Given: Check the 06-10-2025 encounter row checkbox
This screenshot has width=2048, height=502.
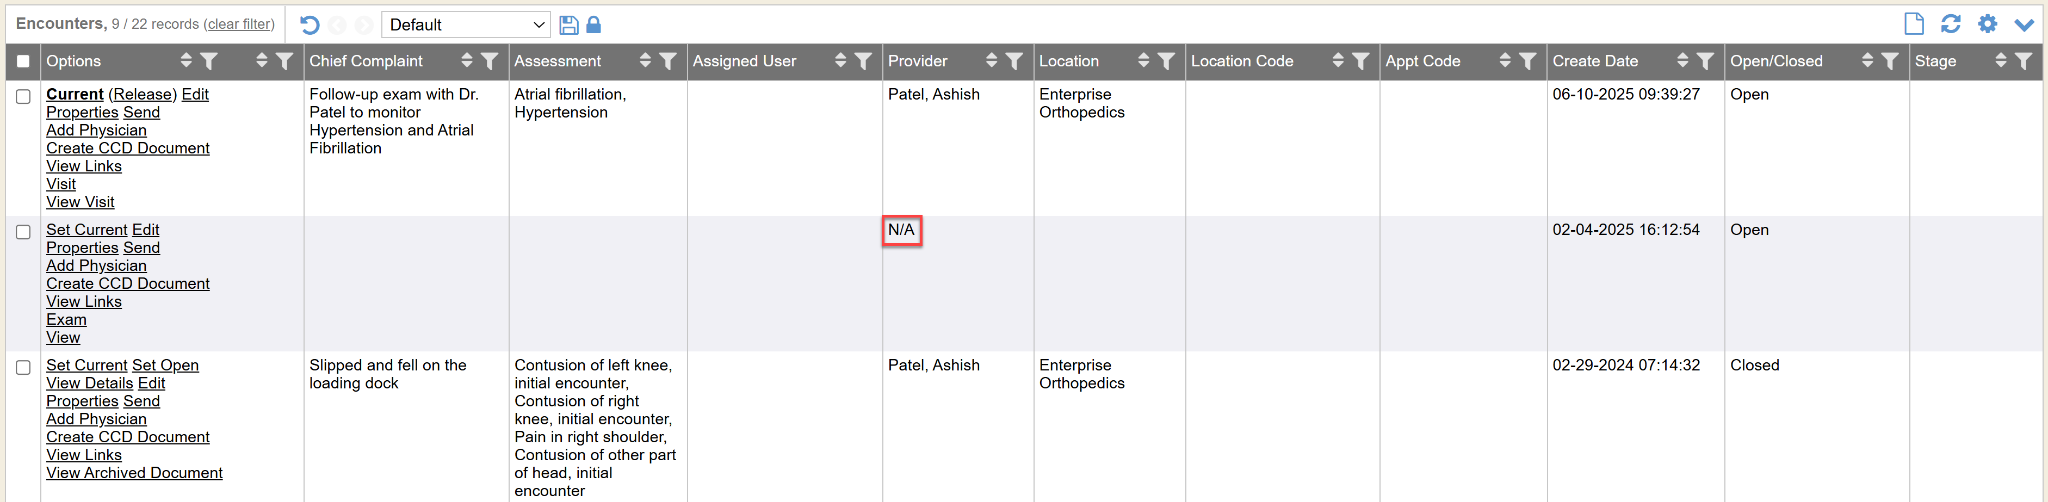Looking at the screenshot, I should coord(23,96).
